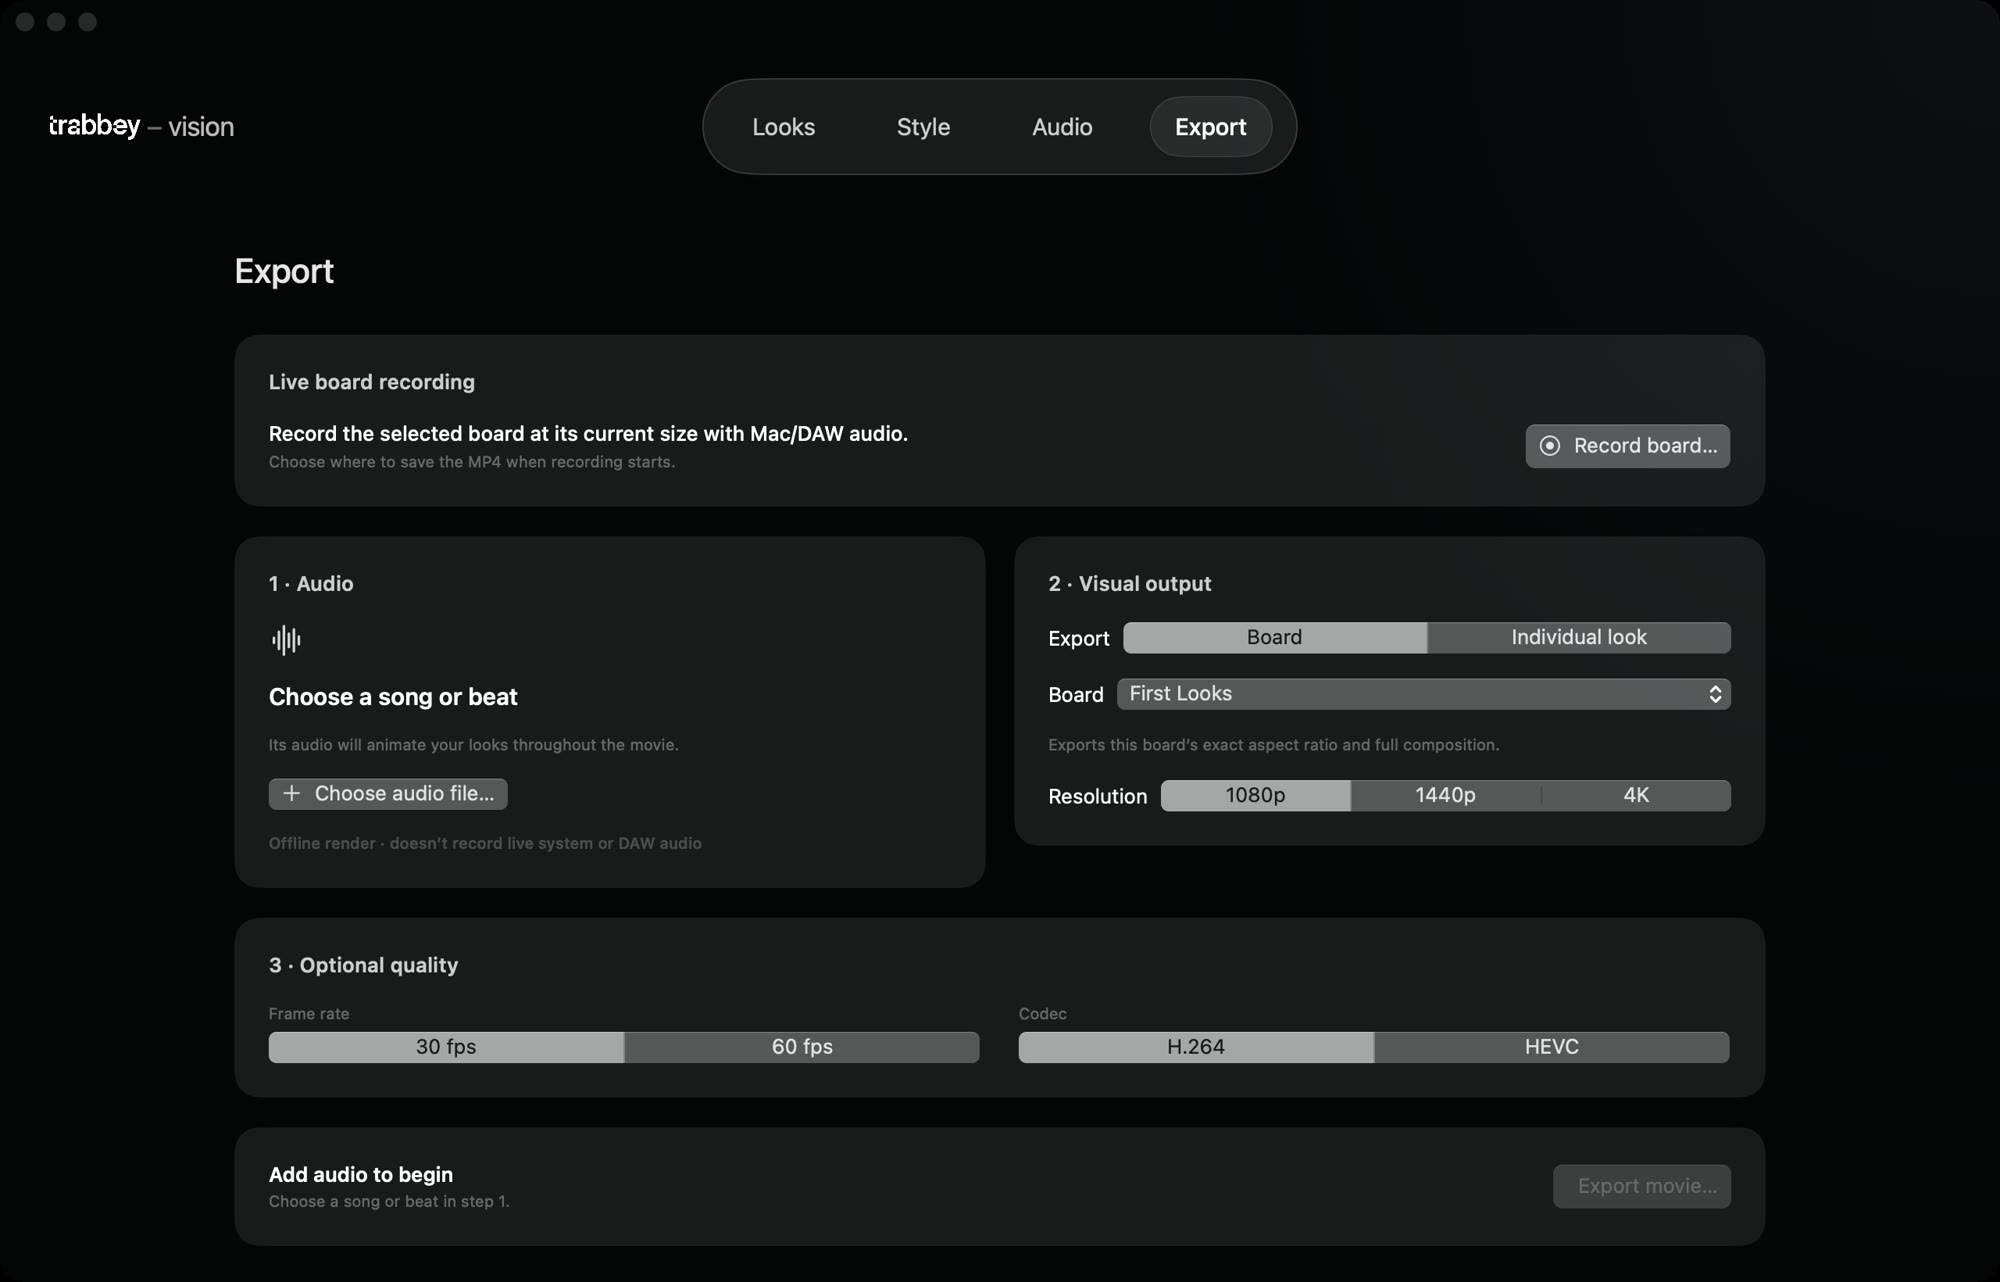This screenshot has height=1282, width=2000.
Task: Click the Export page heading
Action: pos(284,271)
